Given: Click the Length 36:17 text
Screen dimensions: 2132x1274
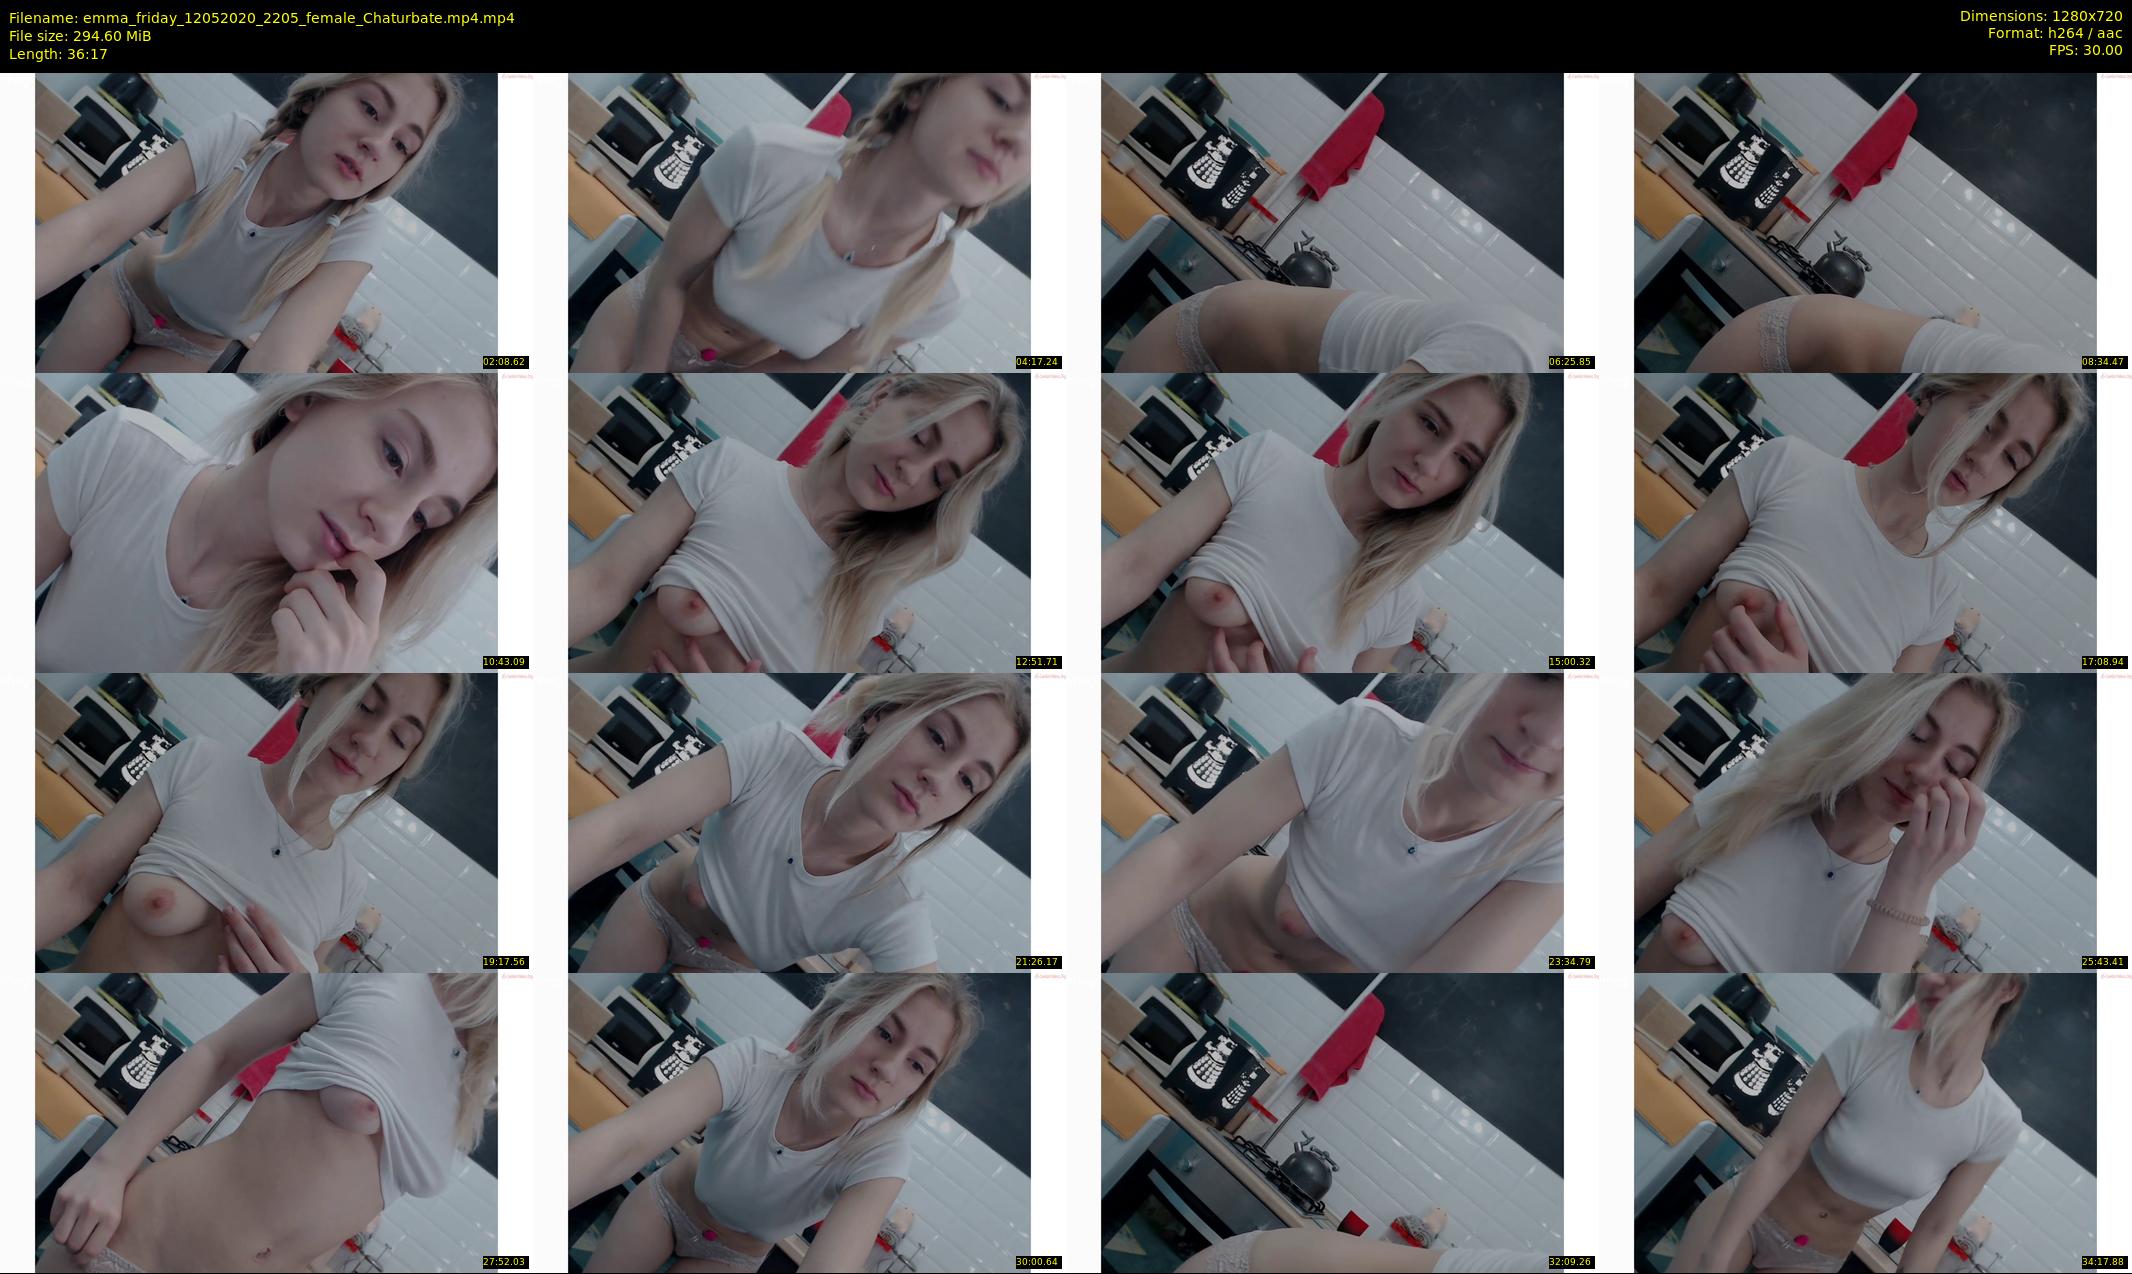Looking at the screenshot, I should 58,54.
